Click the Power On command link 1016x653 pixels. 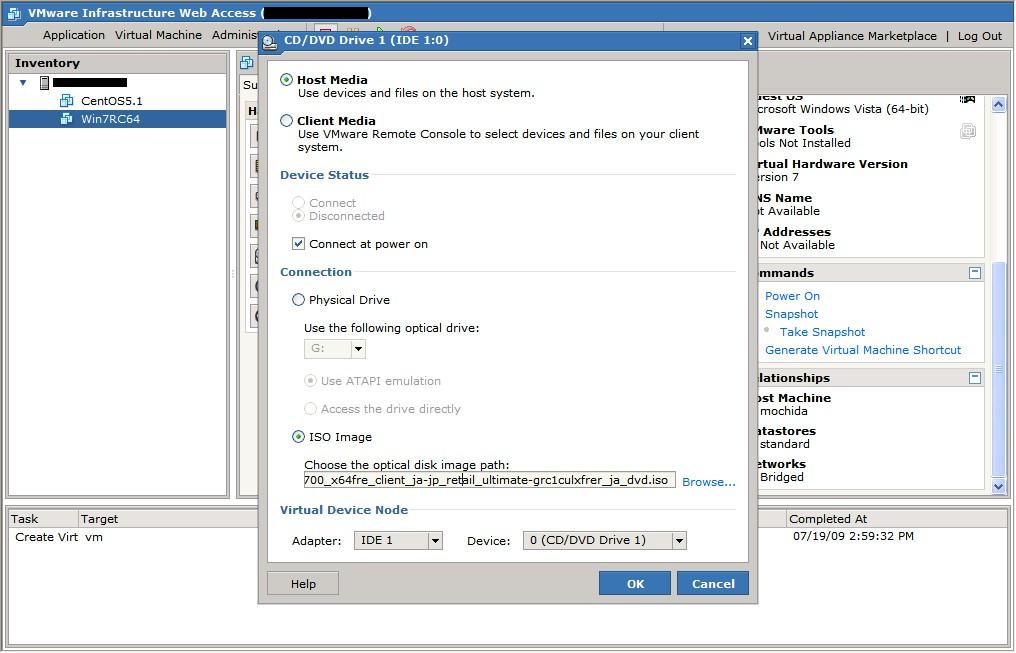click(792, 296)
